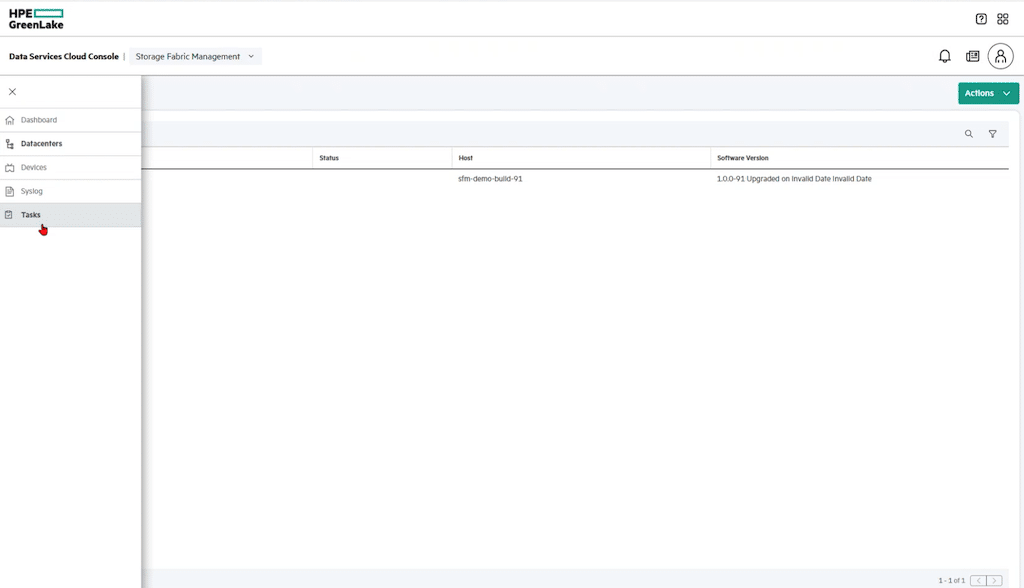Screen dimensions: 1024x588
Task: Go to Dashboard menu item
Action: [x=71, y=120]
